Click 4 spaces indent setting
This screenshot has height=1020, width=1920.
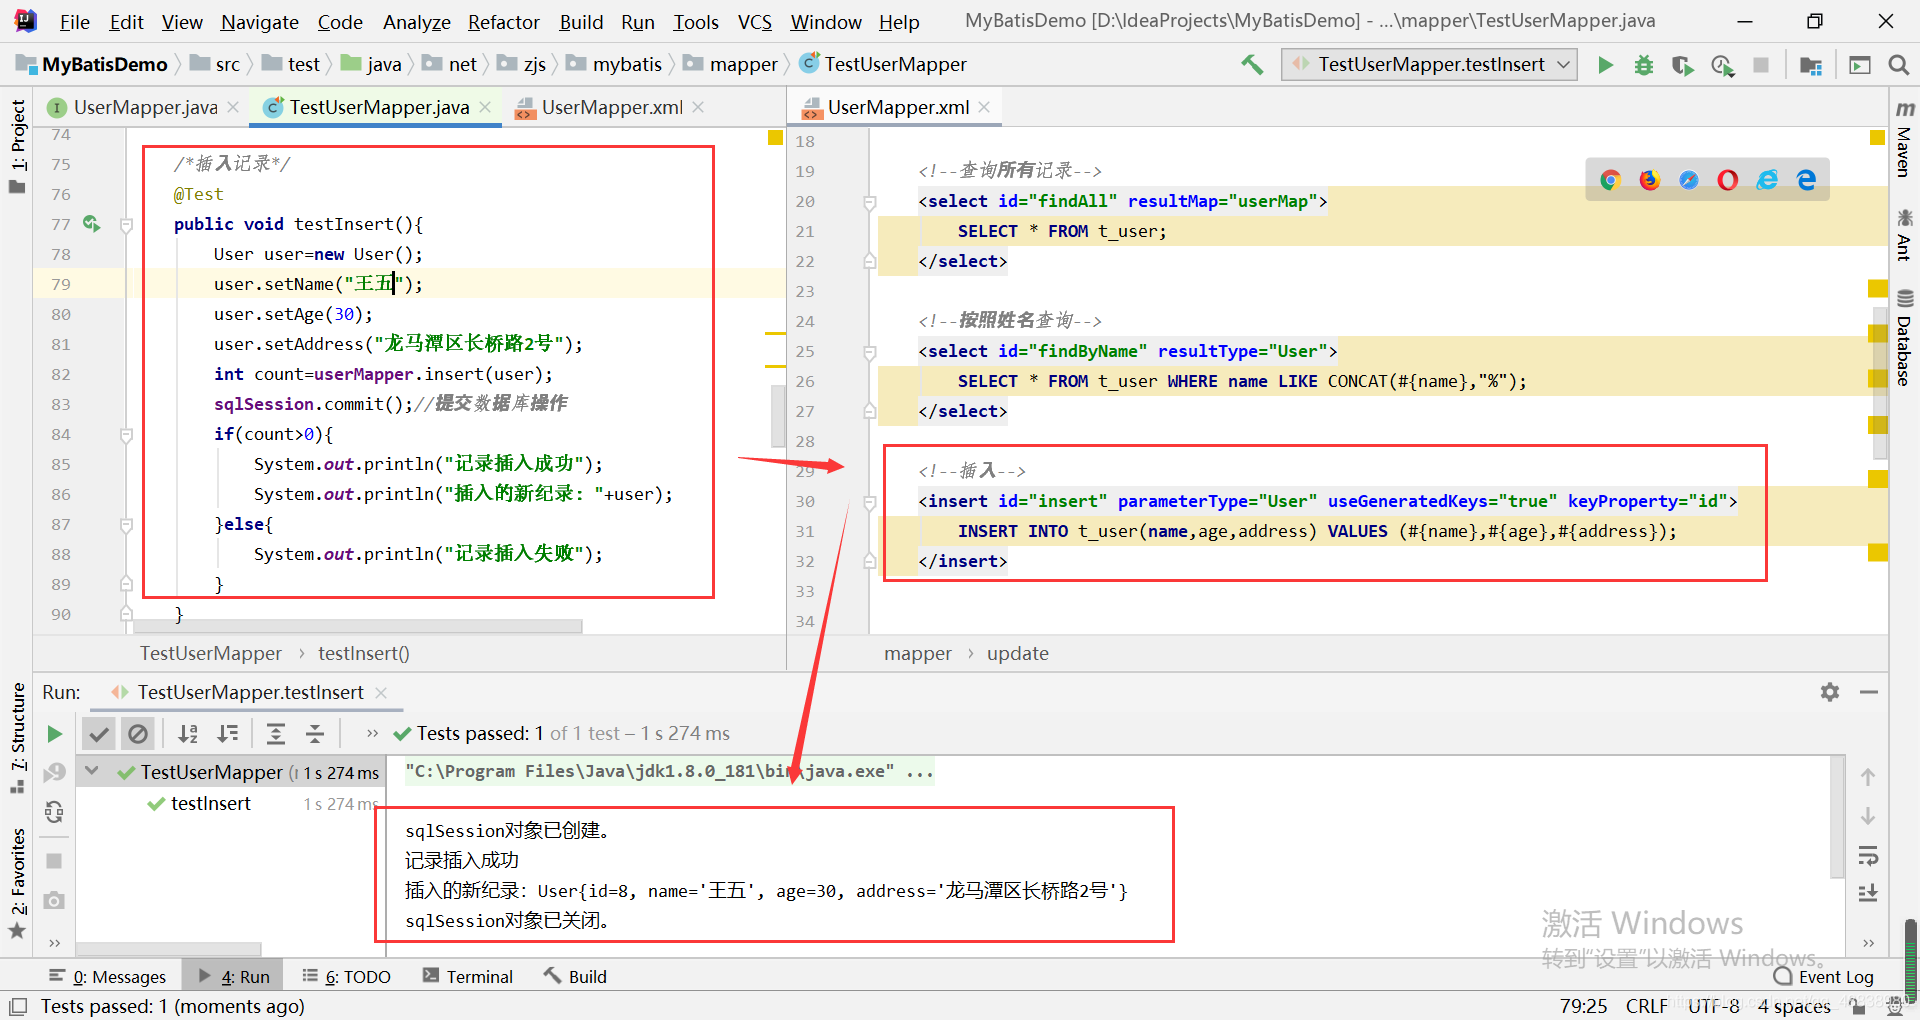click(1794, 1006)
